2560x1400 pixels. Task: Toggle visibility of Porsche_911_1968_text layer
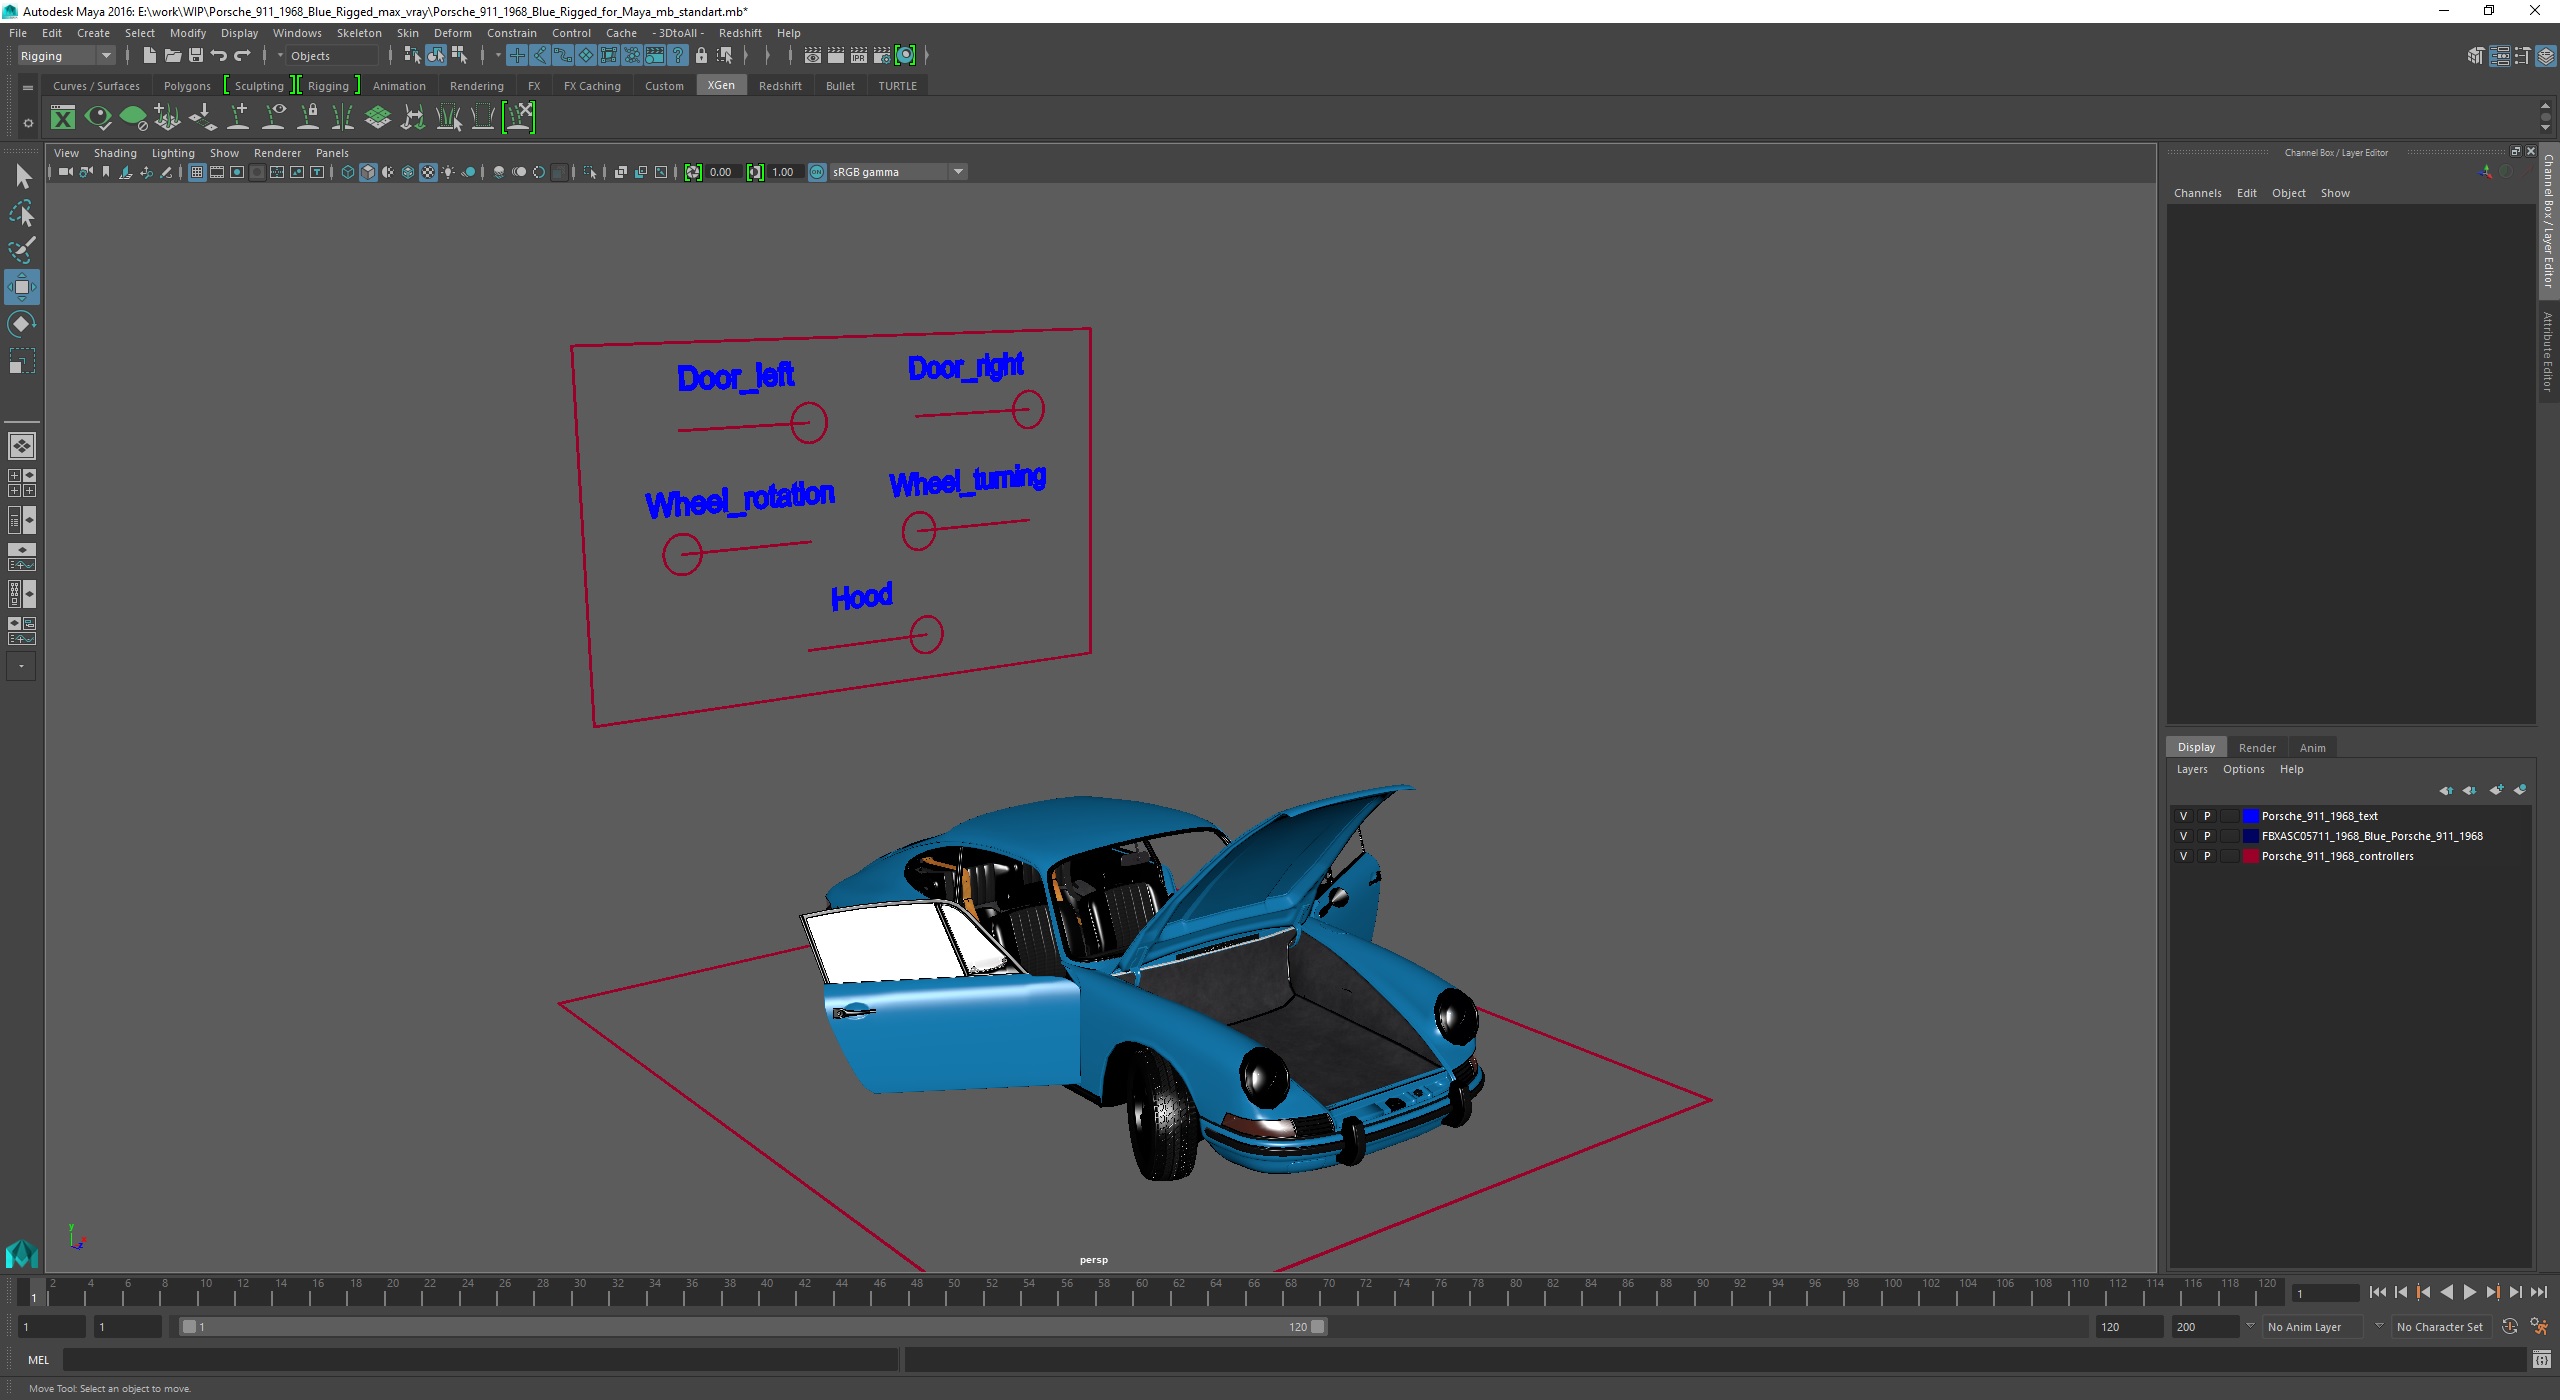2183,816
